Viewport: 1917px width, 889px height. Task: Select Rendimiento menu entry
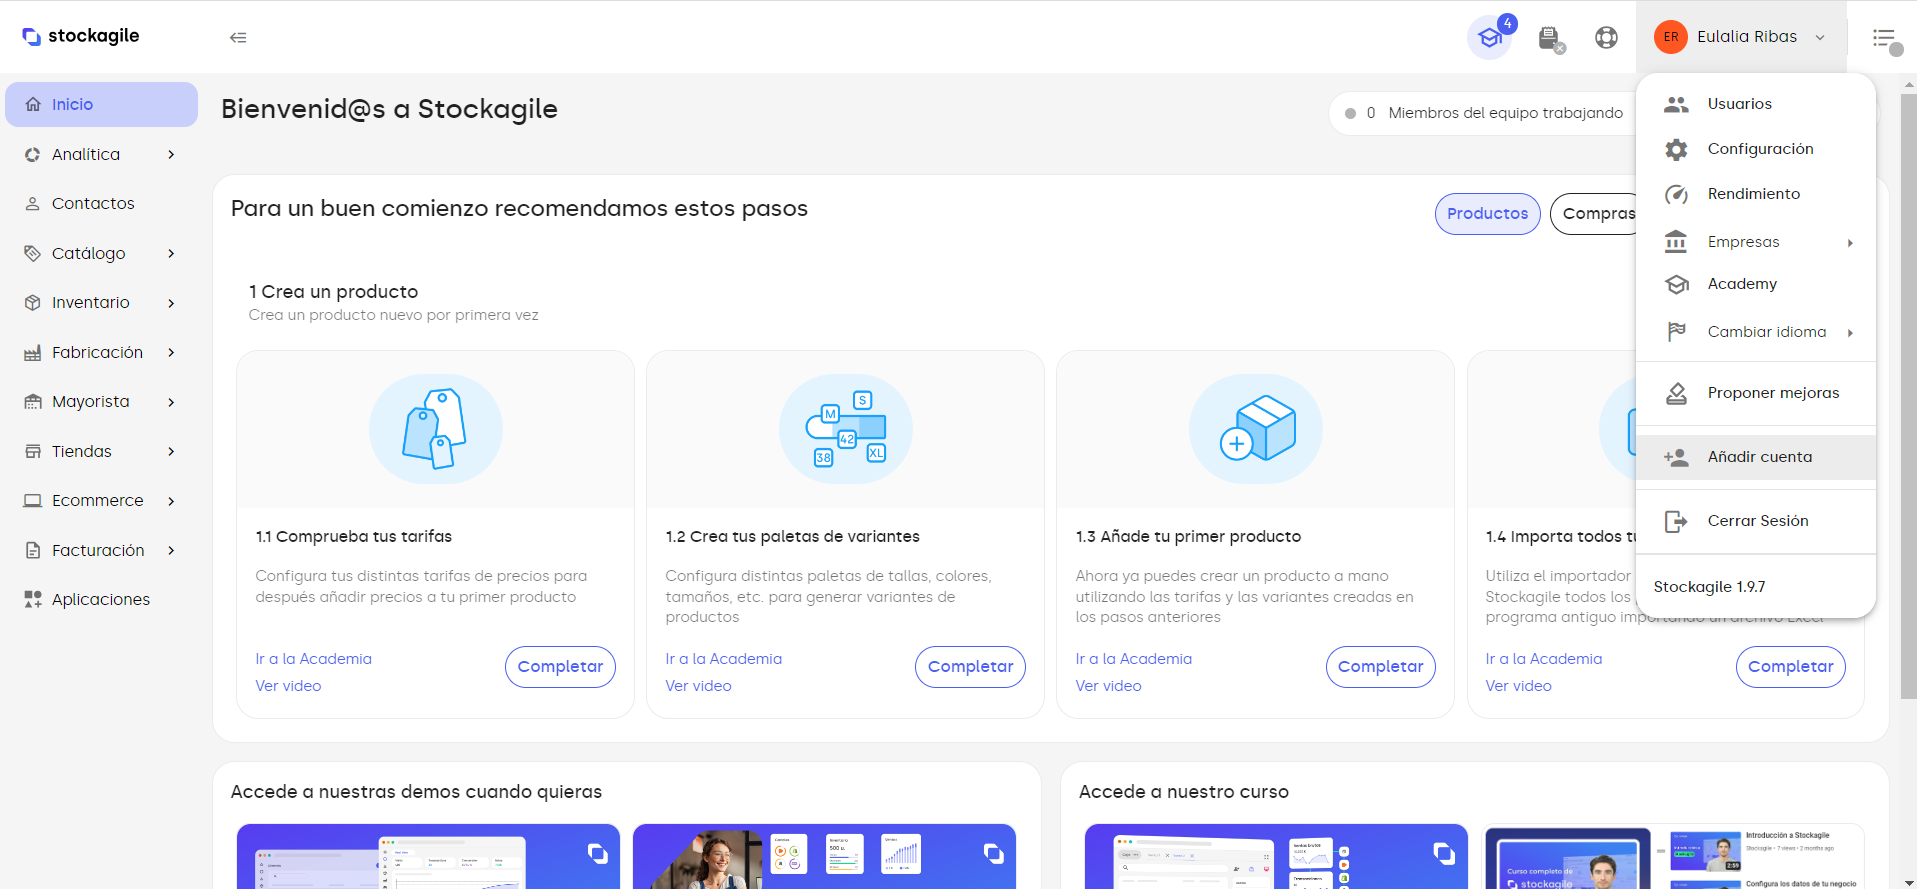(1756, 194)
